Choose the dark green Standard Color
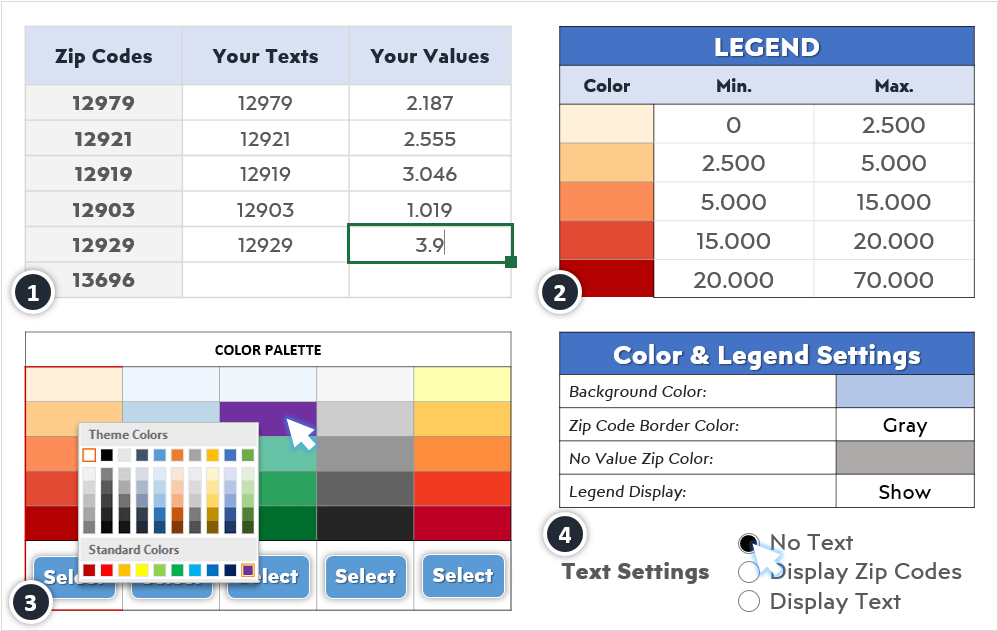This screenshot has width=998, height=631. (x=178, y=570)
